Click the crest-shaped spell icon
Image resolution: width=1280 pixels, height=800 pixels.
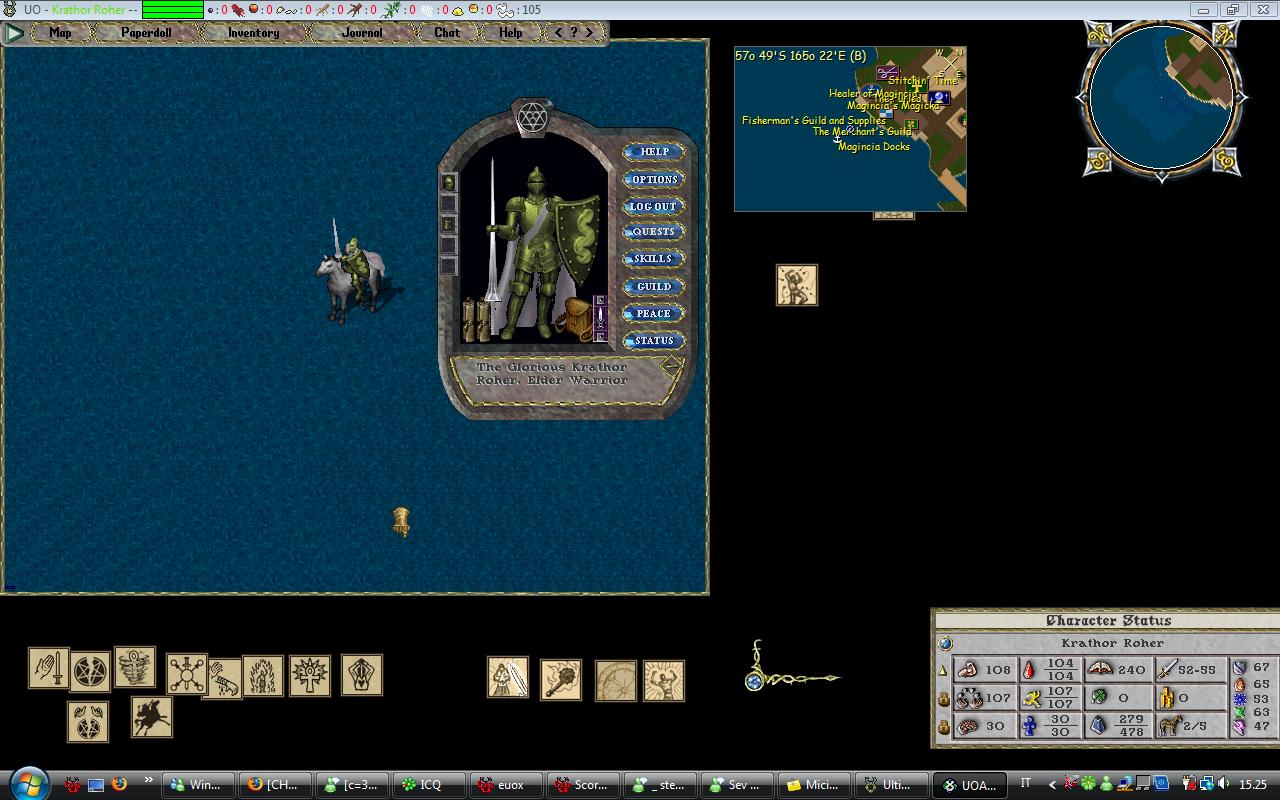click(362, 675)
